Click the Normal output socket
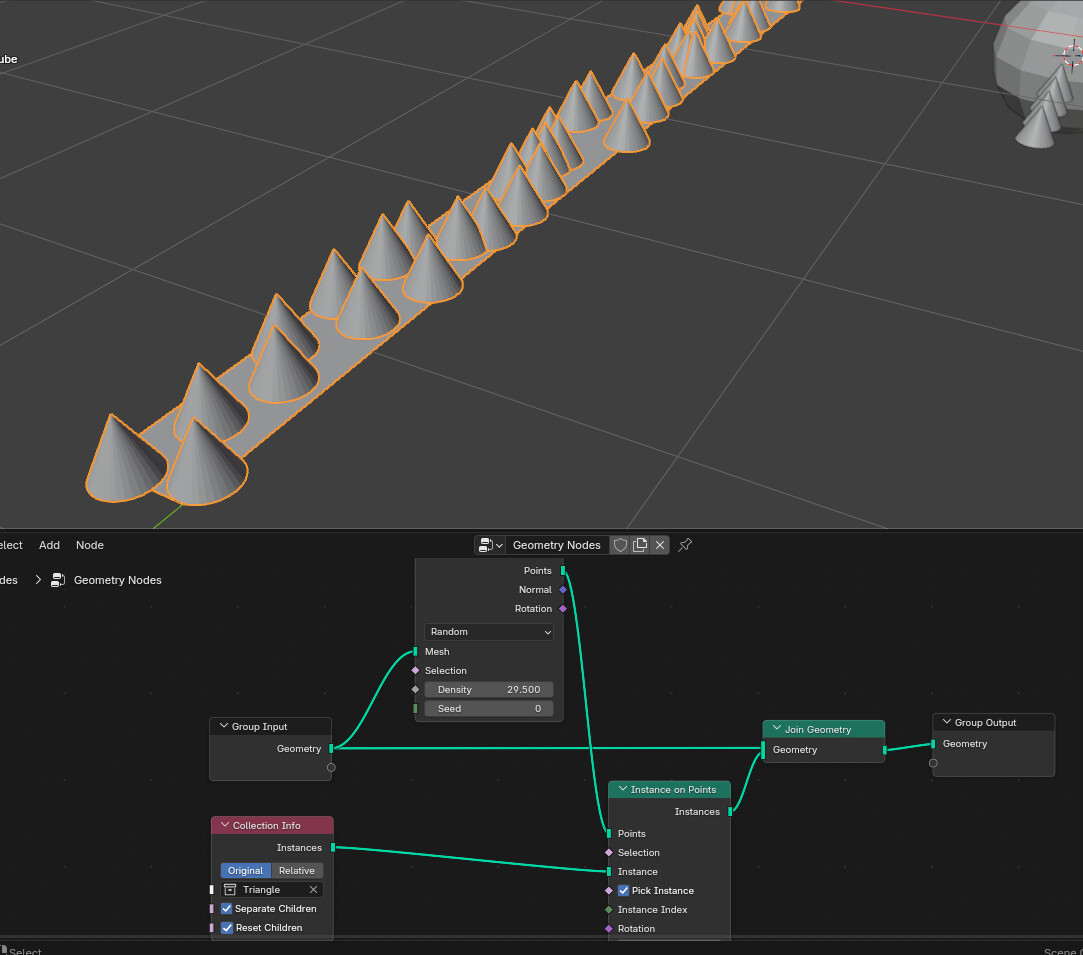The image size is (1083, 955). point(563,590)
